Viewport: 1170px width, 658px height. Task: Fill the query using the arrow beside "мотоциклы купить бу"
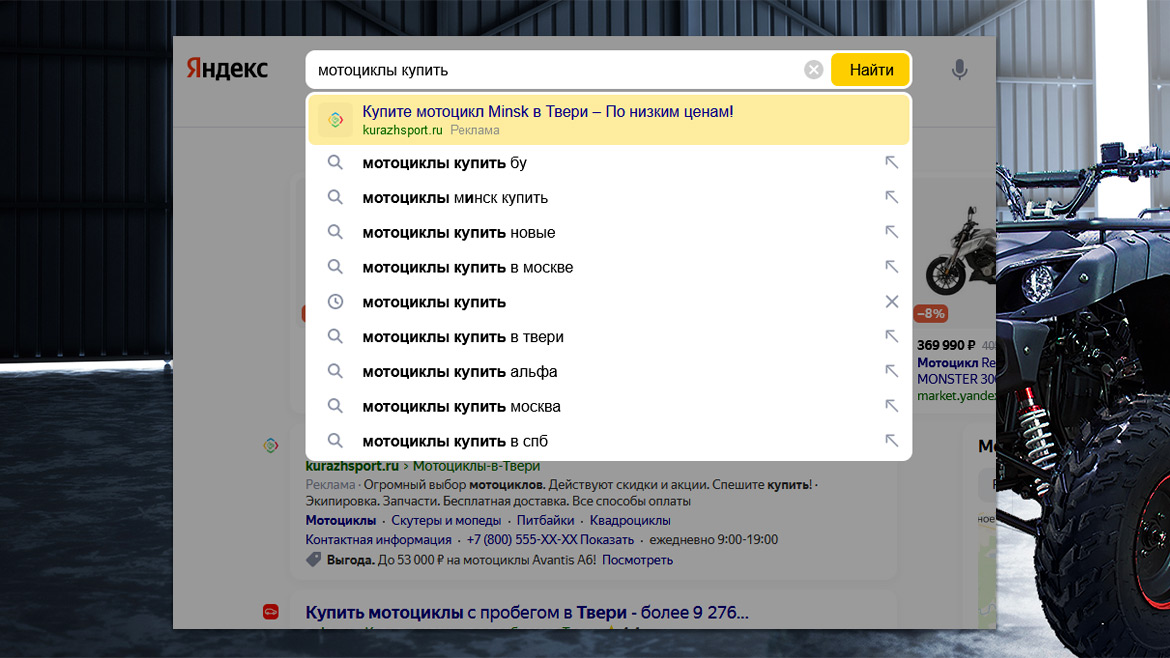pos(892,163)
